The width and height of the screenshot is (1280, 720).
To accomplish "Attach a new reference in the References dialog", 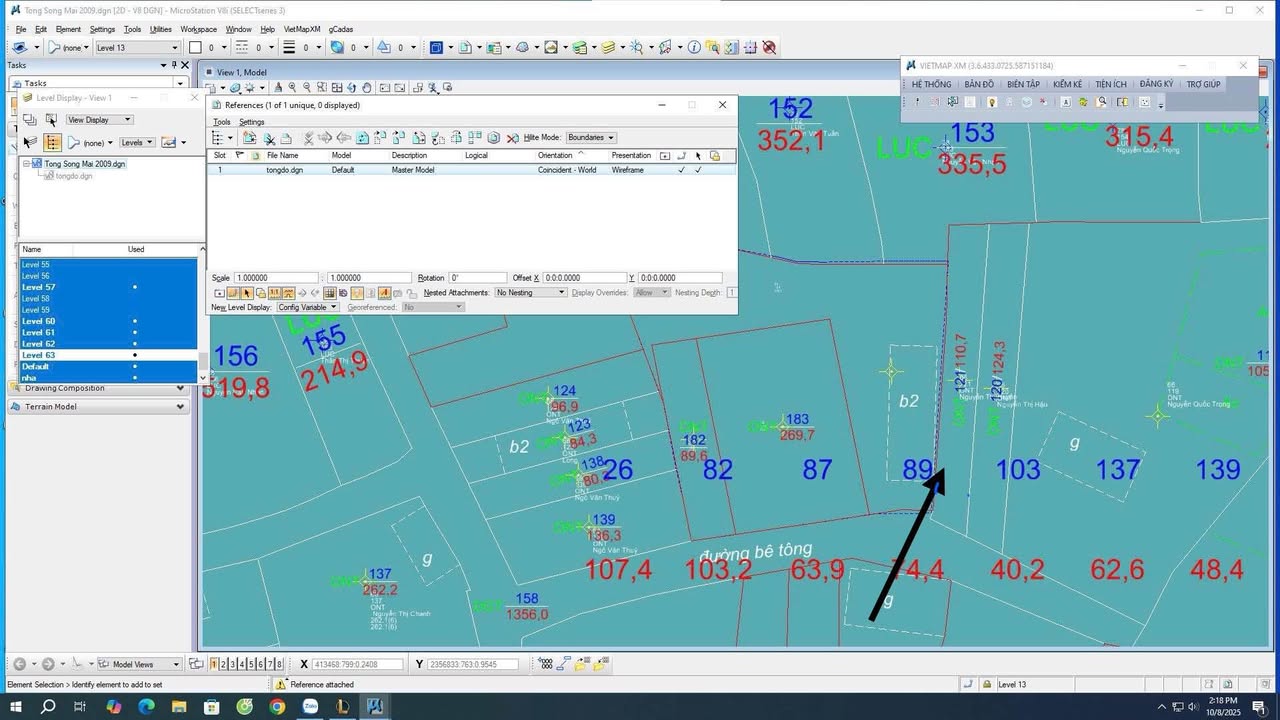I will [248, 137].
